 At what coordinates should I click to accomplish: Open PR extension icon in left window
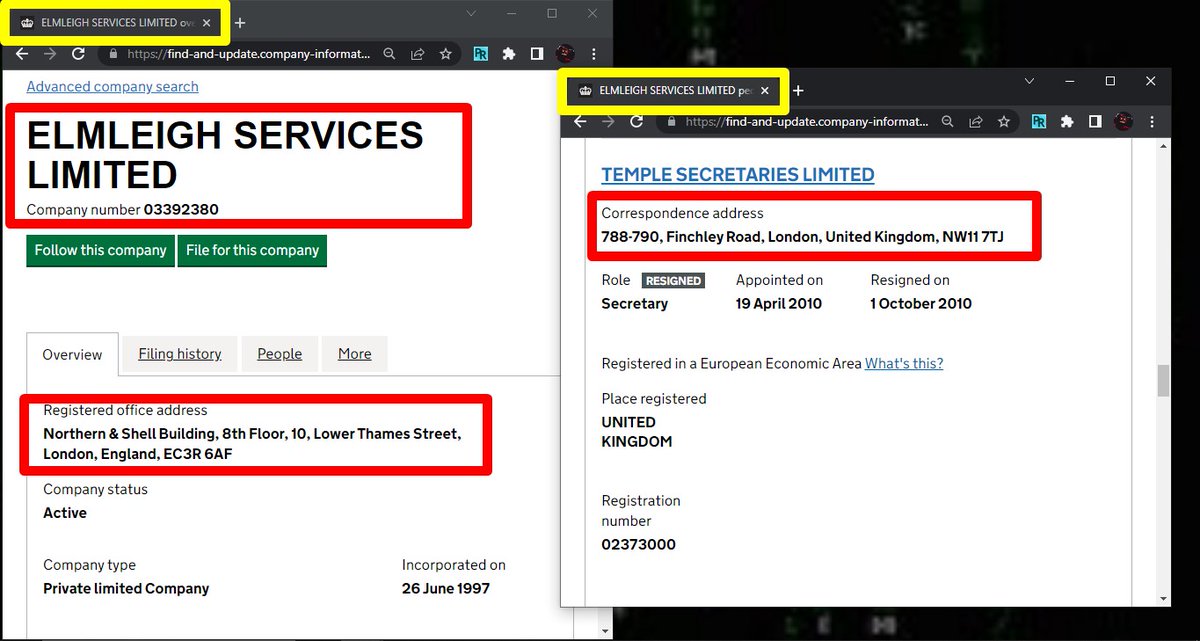click(481, 54)
